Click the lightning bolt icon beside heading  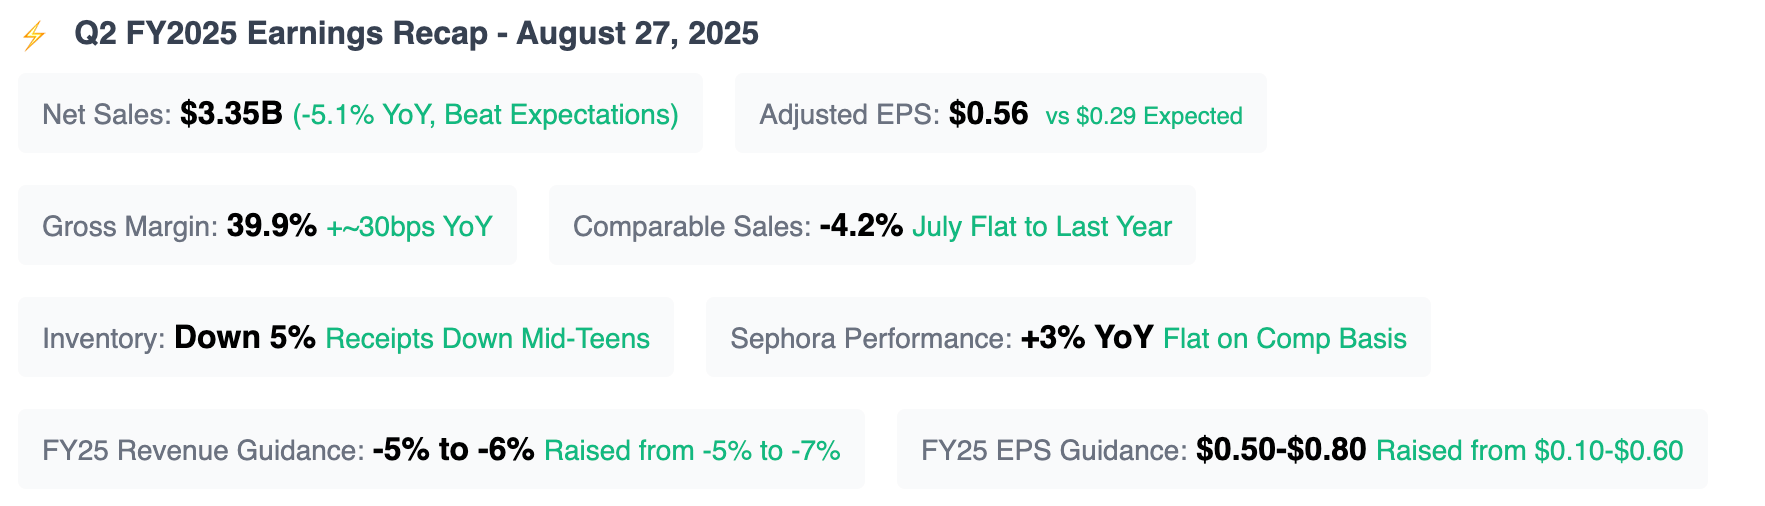point(34,36)
